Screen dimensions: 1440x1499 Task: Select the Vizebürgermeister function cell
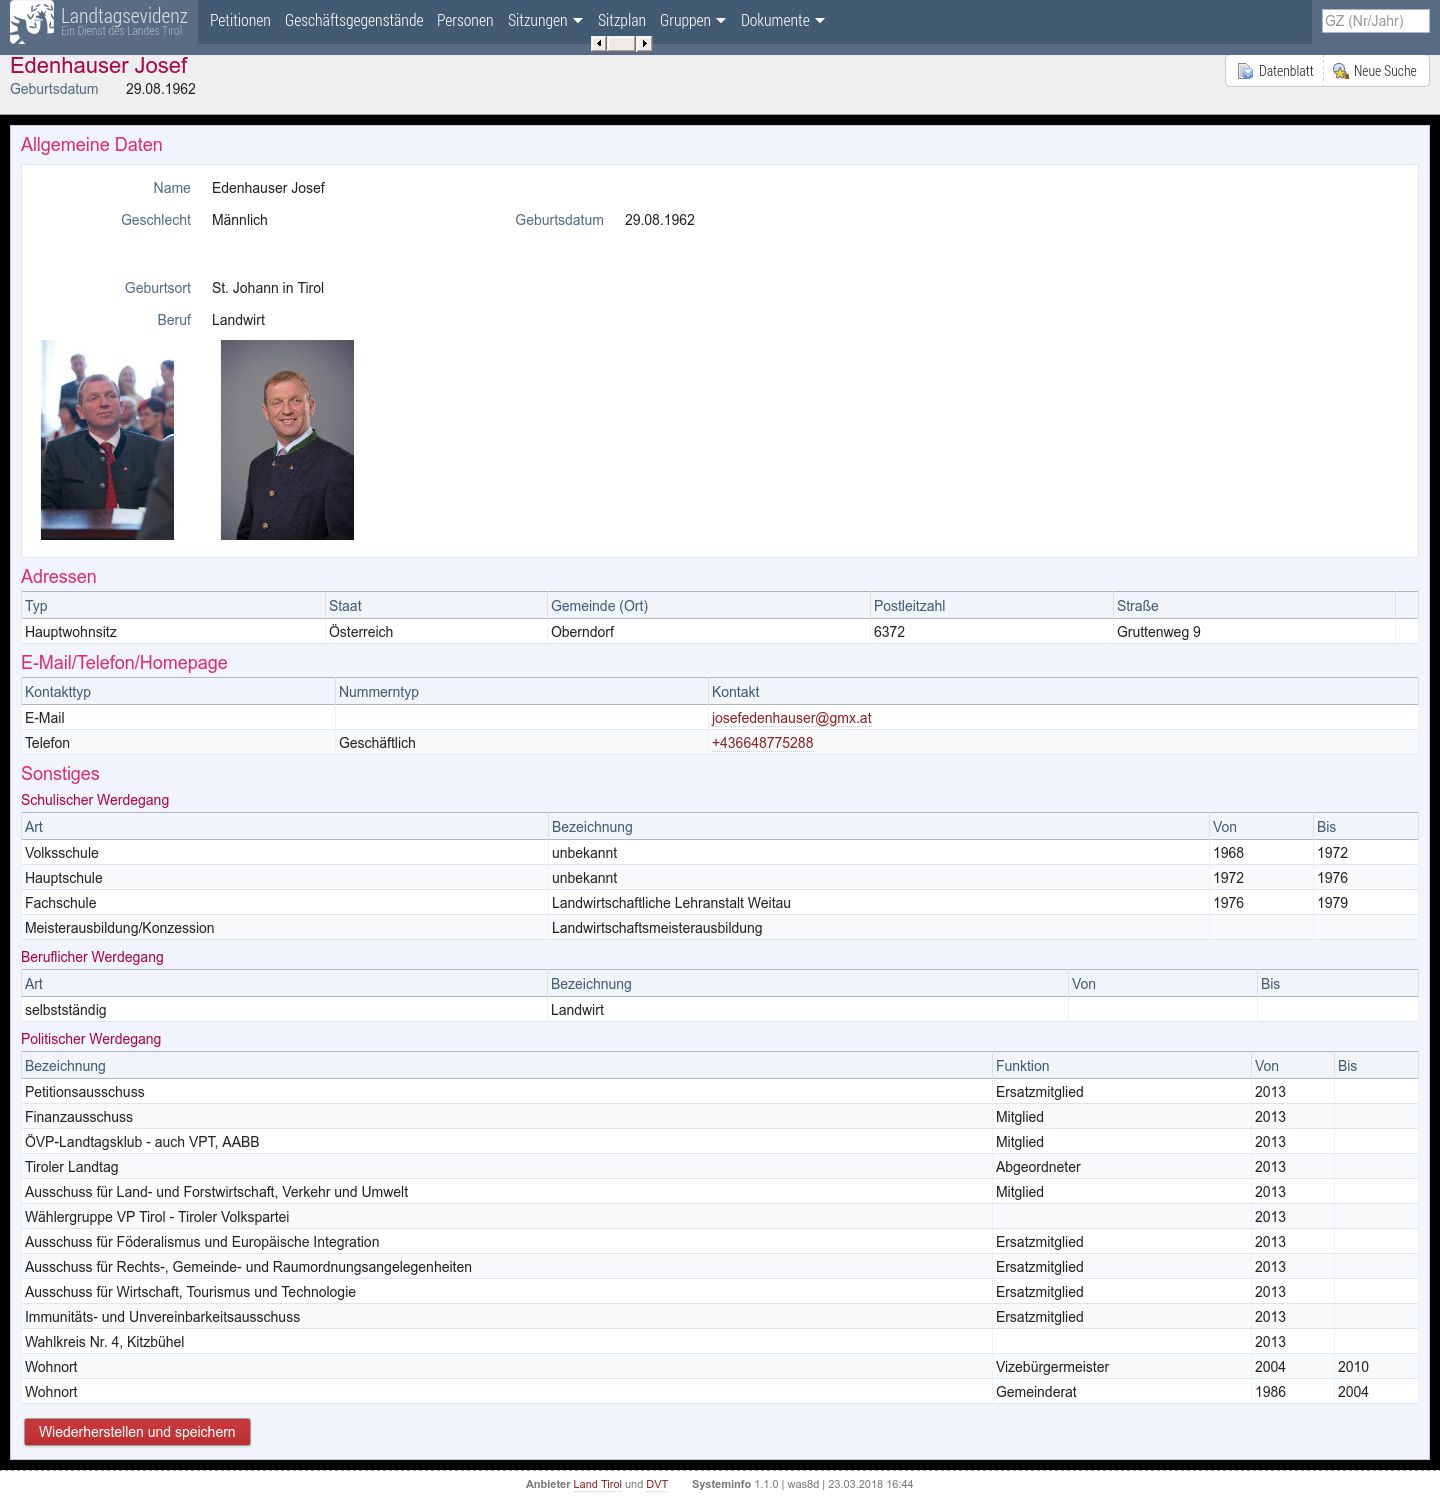click(1121, 1367)
